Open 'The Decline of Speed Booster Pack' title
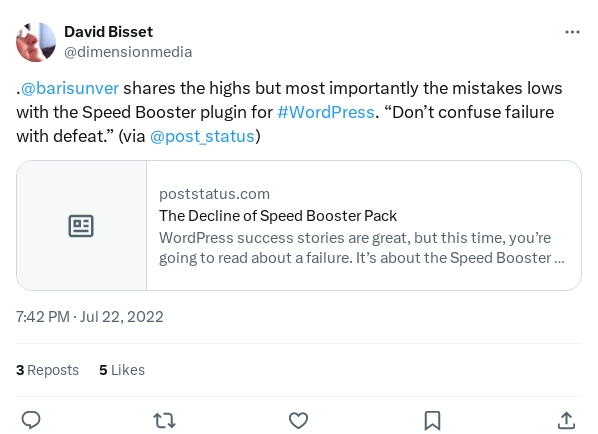 (278, 216)
